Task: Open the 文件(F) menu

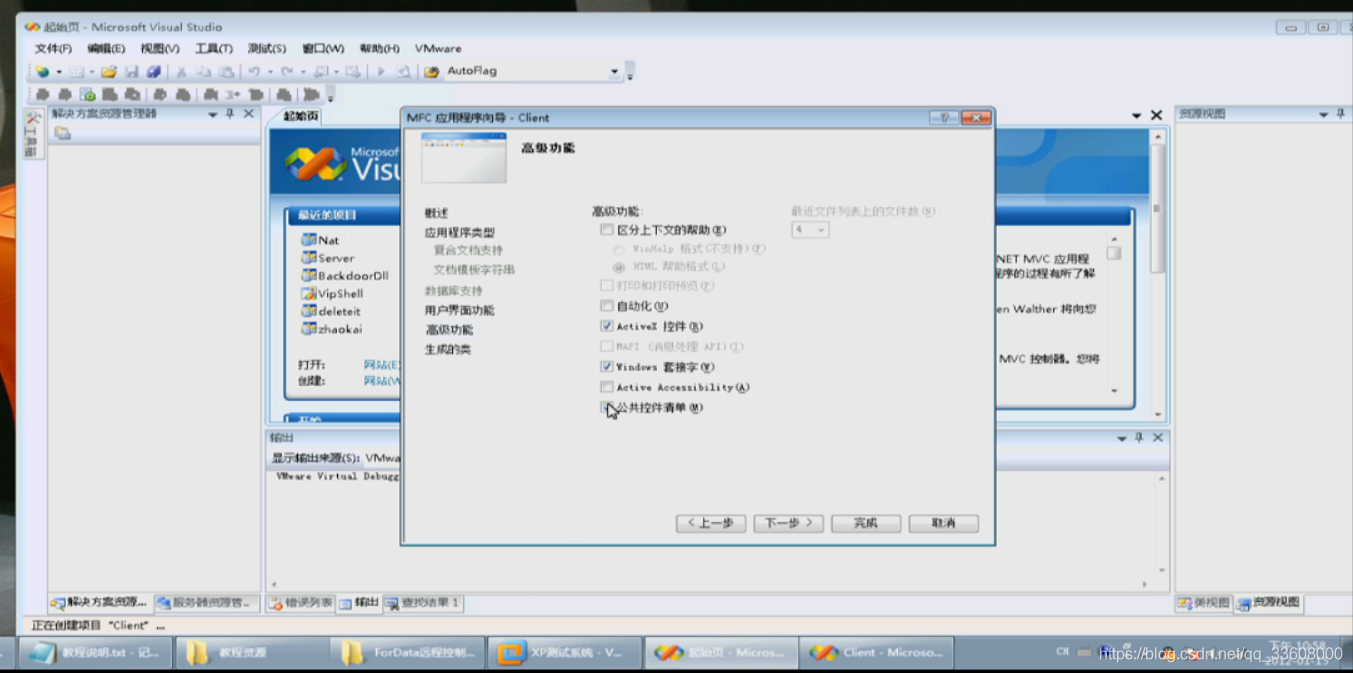Action: (53, 48)
